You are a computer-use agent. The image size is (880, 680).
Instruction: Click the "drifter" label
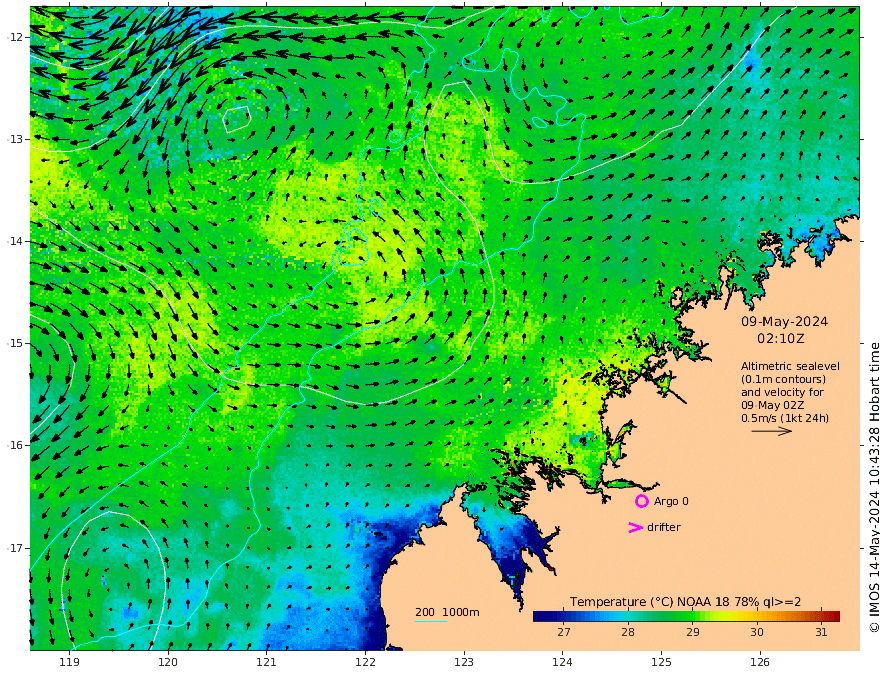[x=664, y=527]
